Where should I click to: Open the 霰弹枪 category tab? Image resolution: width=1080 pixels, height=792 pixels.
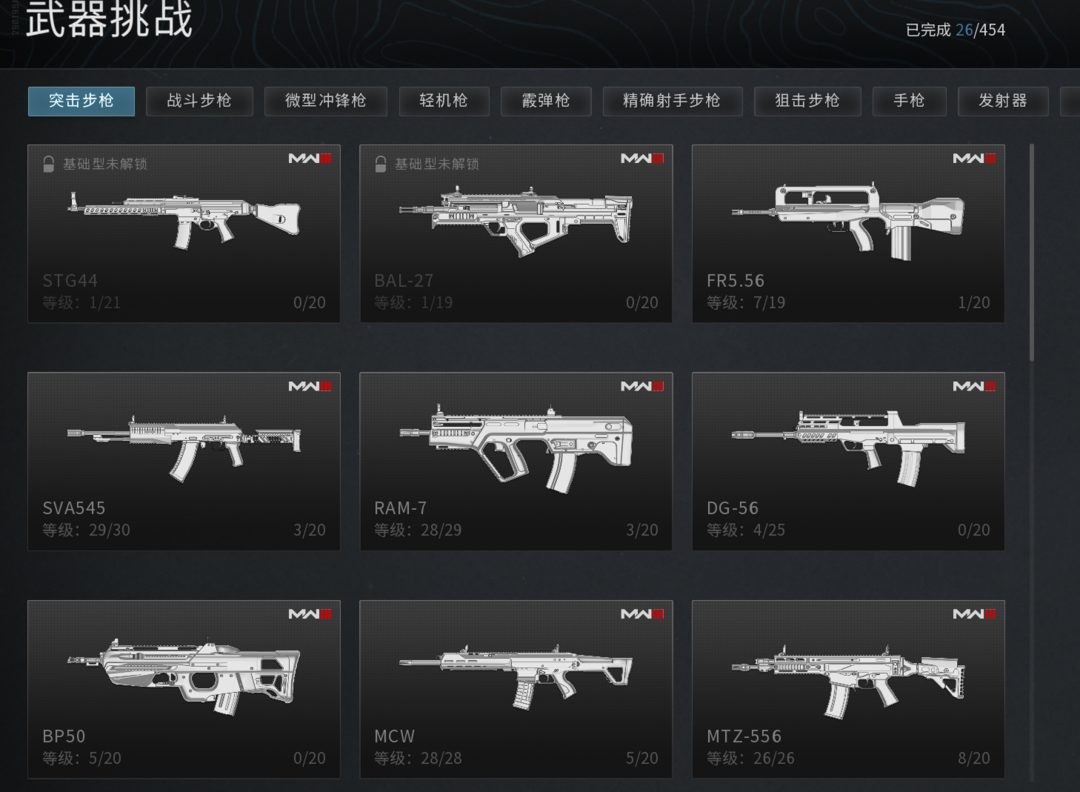coord(546,101)
